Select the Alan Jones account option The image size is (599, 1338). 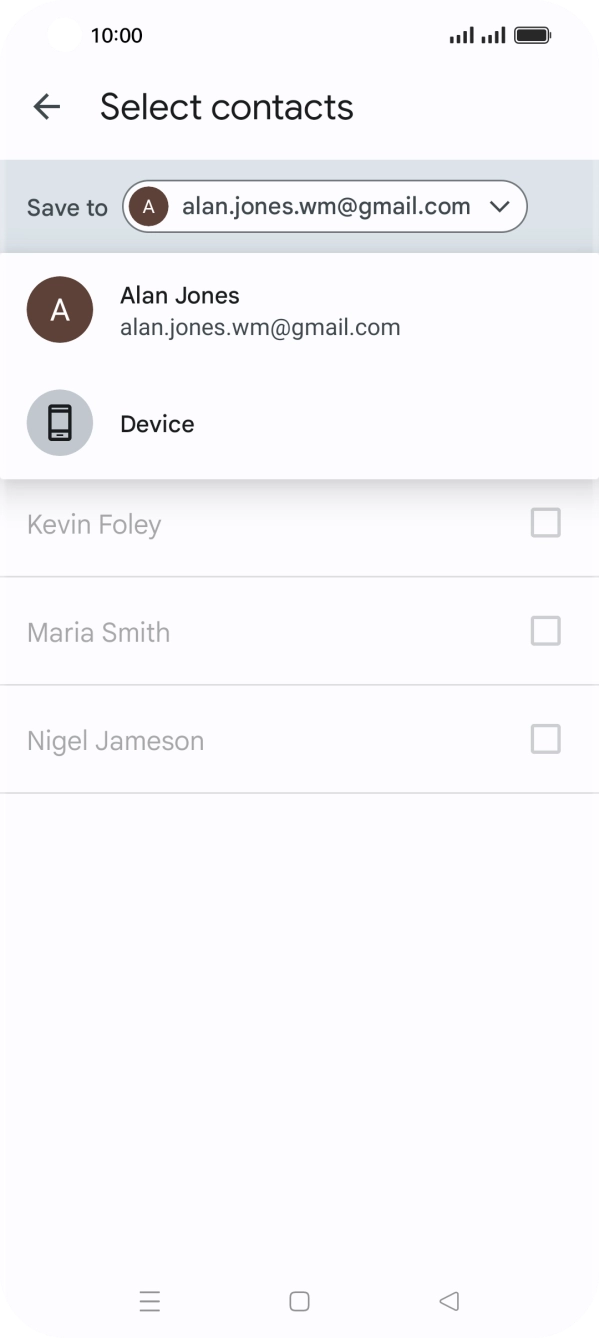[299, 310]
